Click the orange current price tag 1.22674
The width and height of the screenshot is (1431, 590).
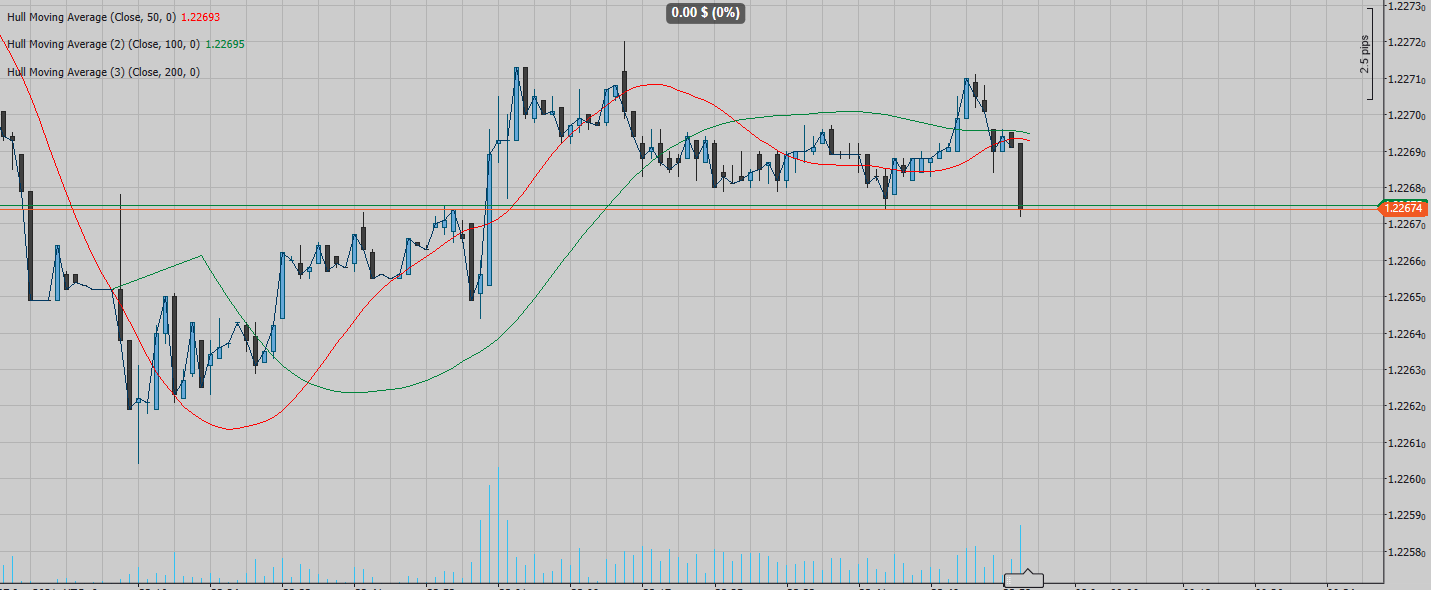click(x=1404, y=208)
